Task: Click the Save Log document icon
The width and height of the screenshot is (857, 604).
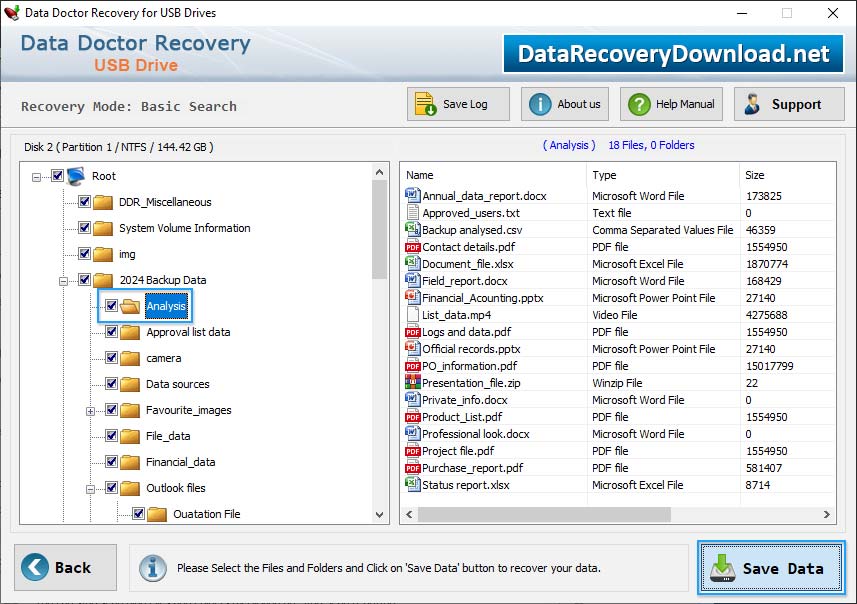Action: [x=425, y=104]
